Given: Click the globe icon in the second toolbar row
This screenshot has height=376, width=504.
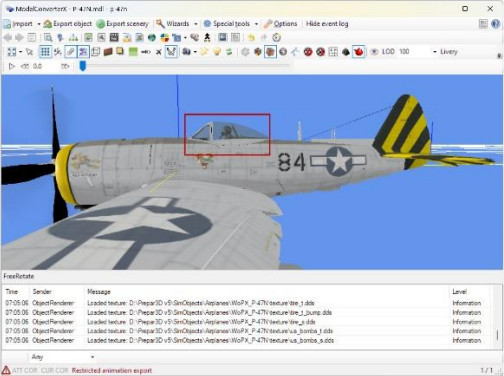Looking at the screenshot, I should coord(152,38).
